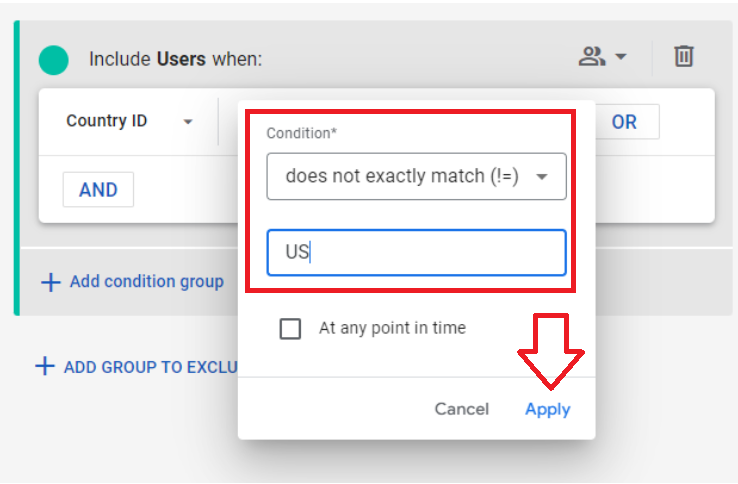
Task: Click the Cancel button
Action: (x=461, y=409)
